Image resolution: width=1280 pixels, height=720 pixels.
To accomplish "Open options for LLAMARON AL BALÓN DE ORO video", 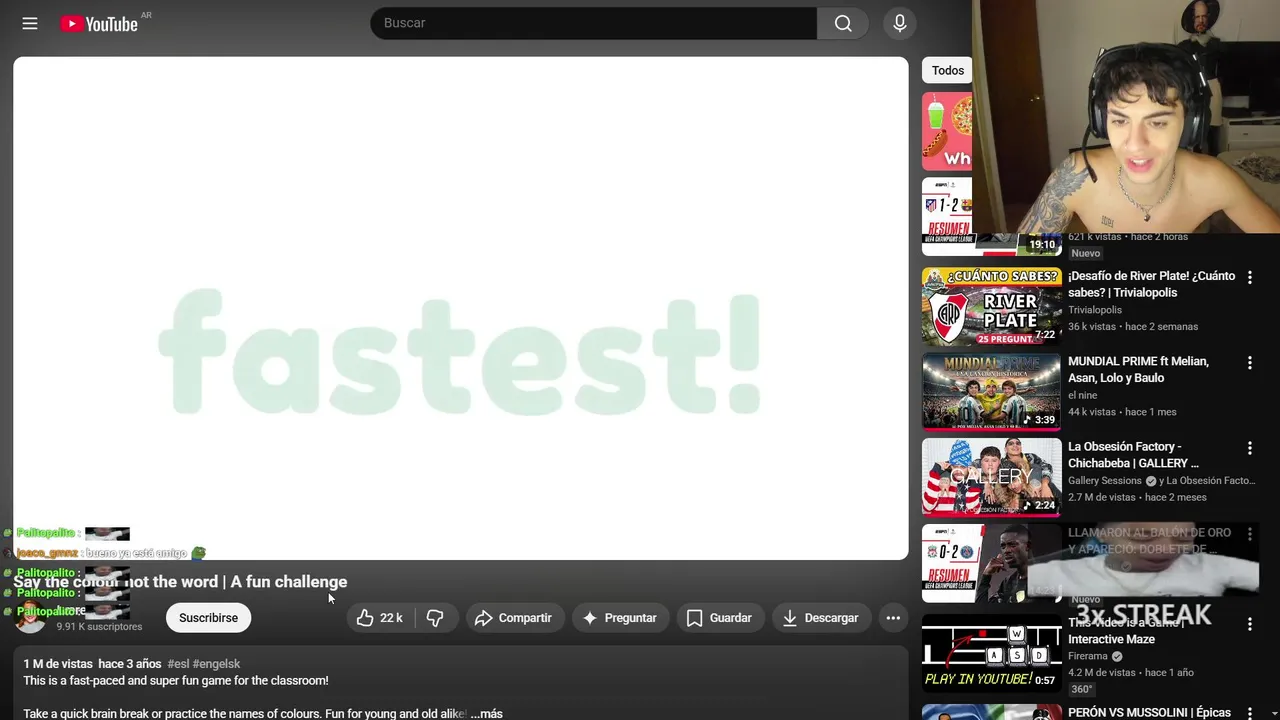I will click(x=1249, y=535).
